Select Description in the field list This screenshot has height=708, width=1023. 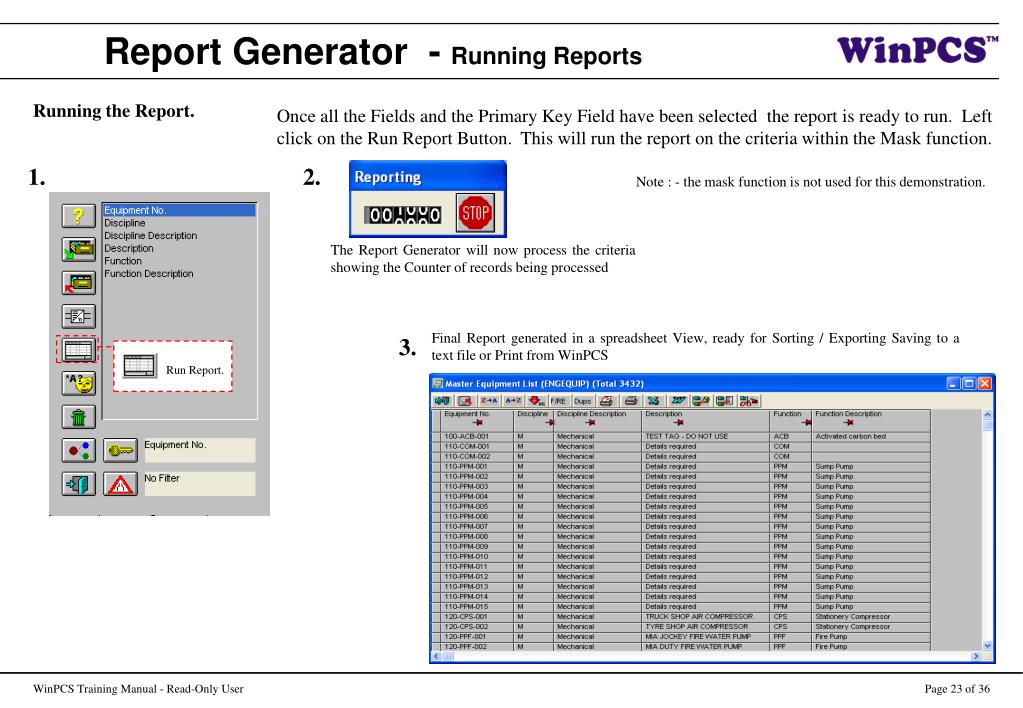179,248
